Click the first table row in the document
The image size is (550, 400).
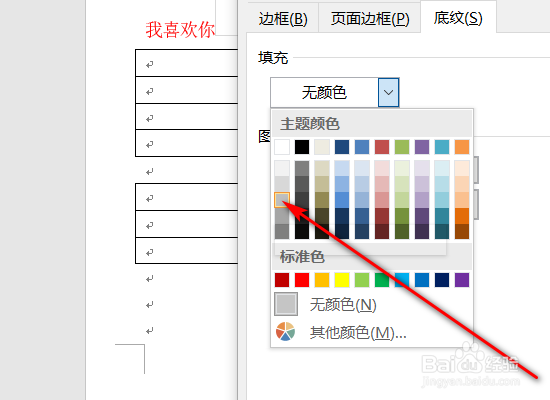coord(187,63)
